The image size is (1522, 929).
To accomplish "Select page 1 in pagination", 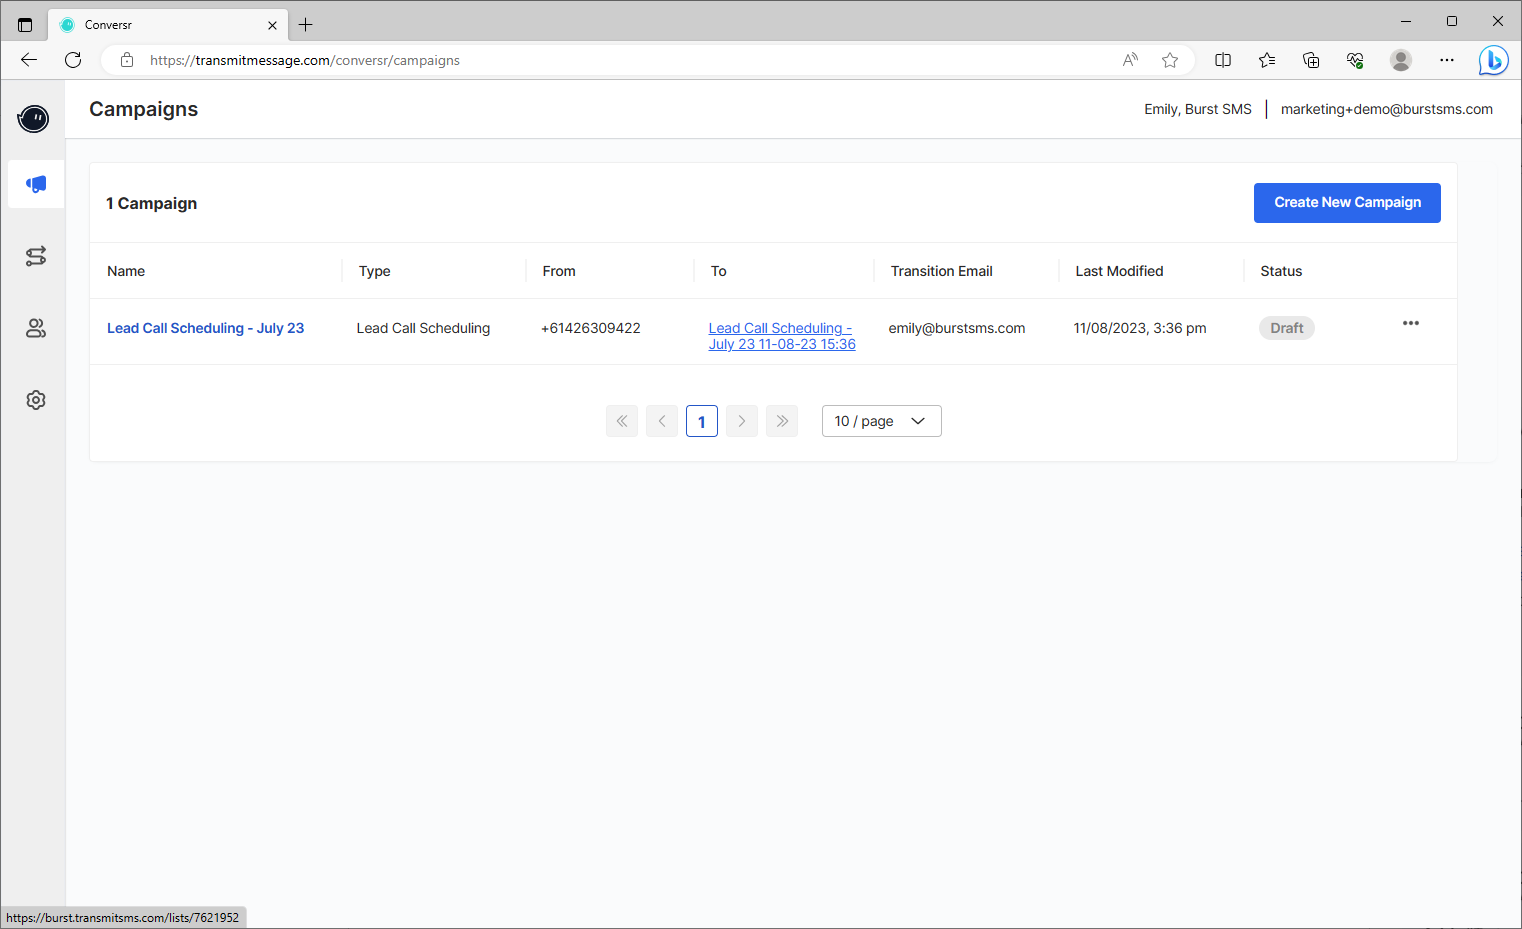I will click(702, 421).
